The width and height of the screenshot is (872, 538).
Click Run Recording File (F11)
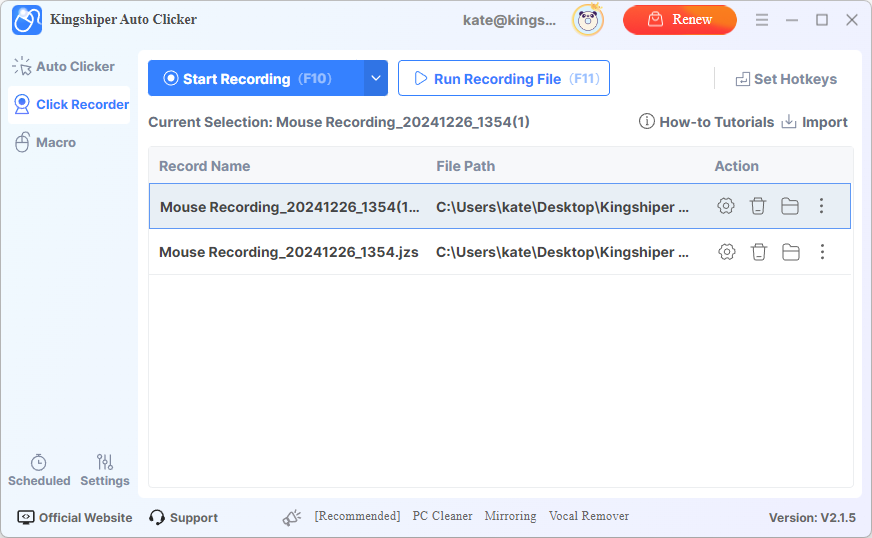click(504, 78)
